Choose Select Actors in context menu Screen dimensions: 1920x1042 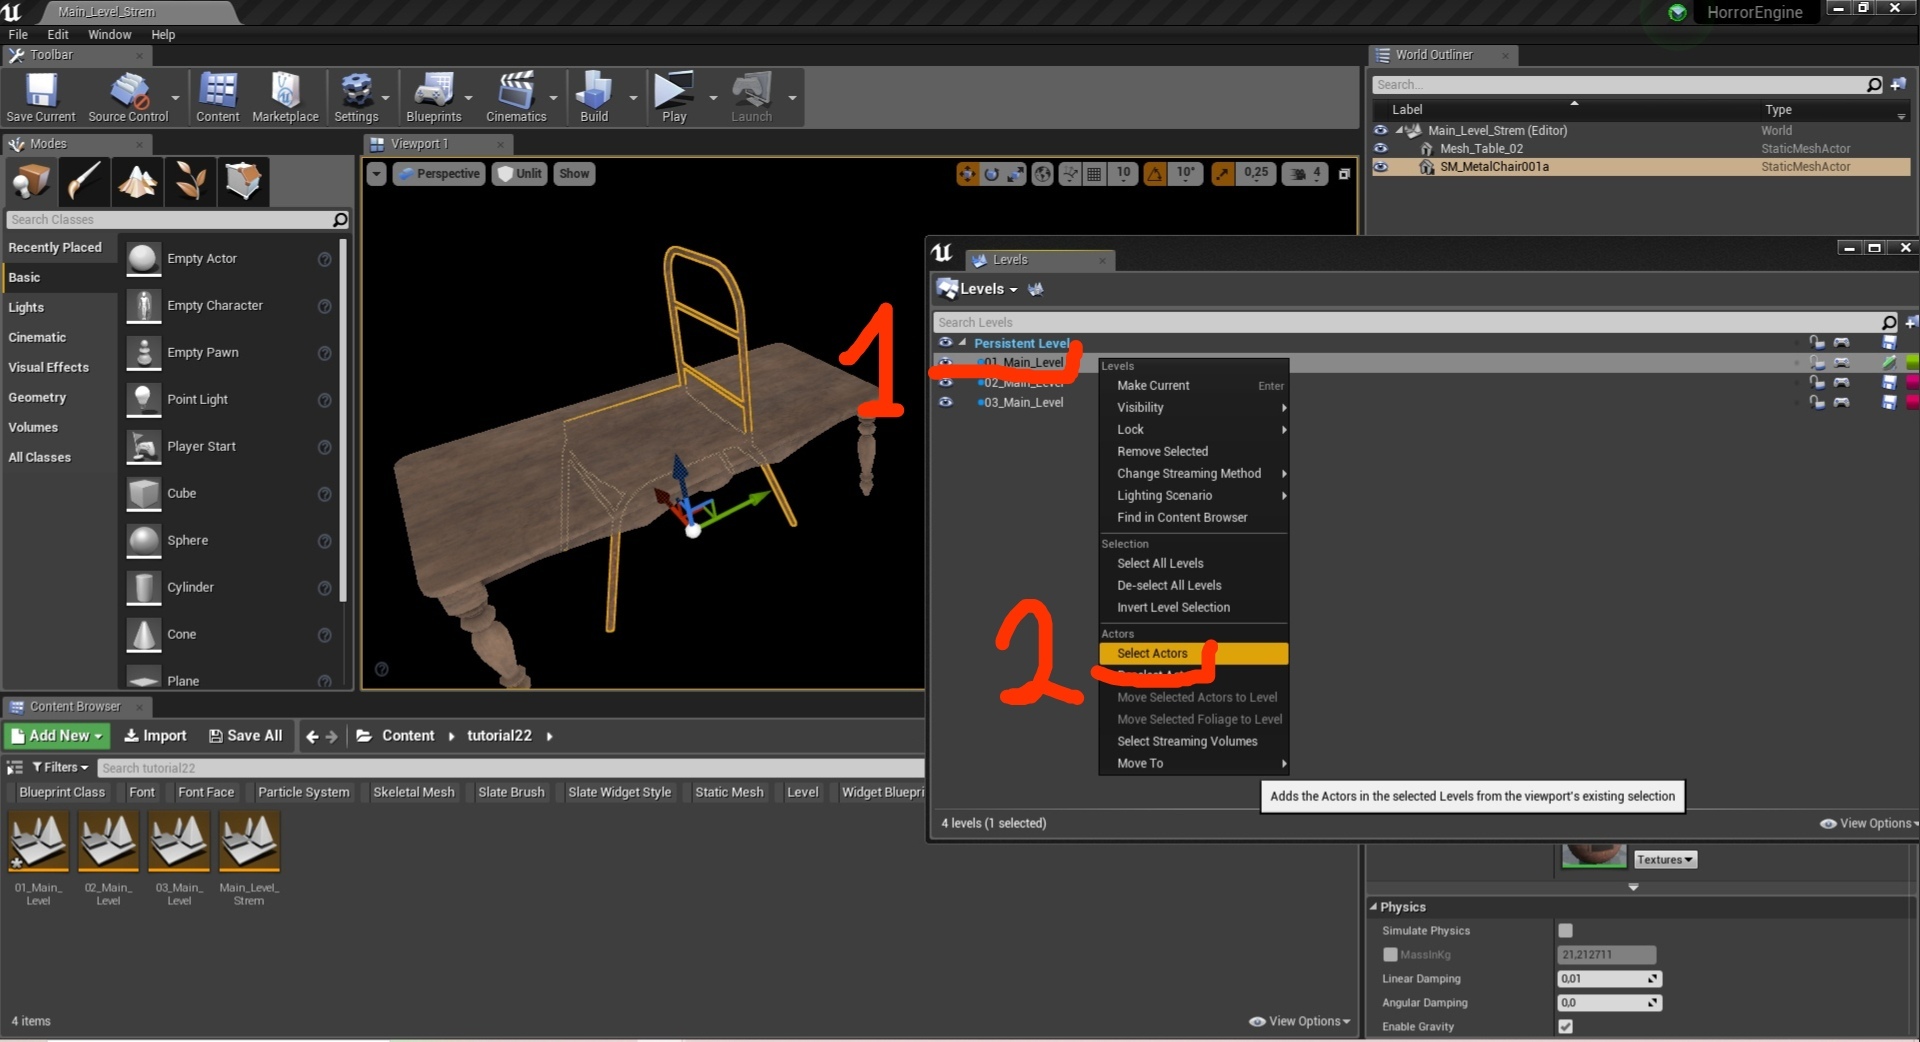click(x=1193, y=653)
